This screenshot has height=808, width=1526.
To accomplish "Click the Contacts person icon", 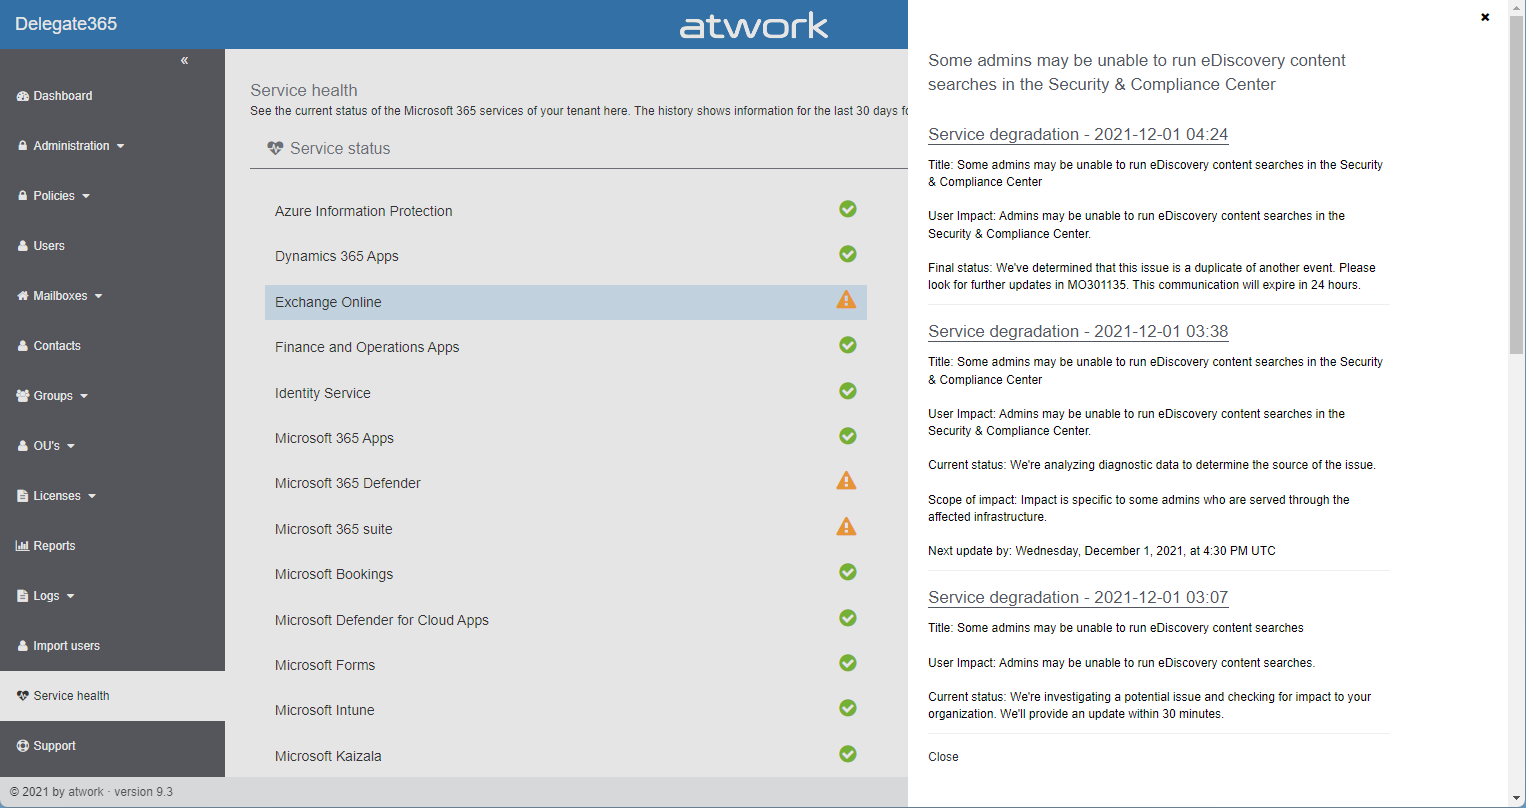I will [23, 346].
